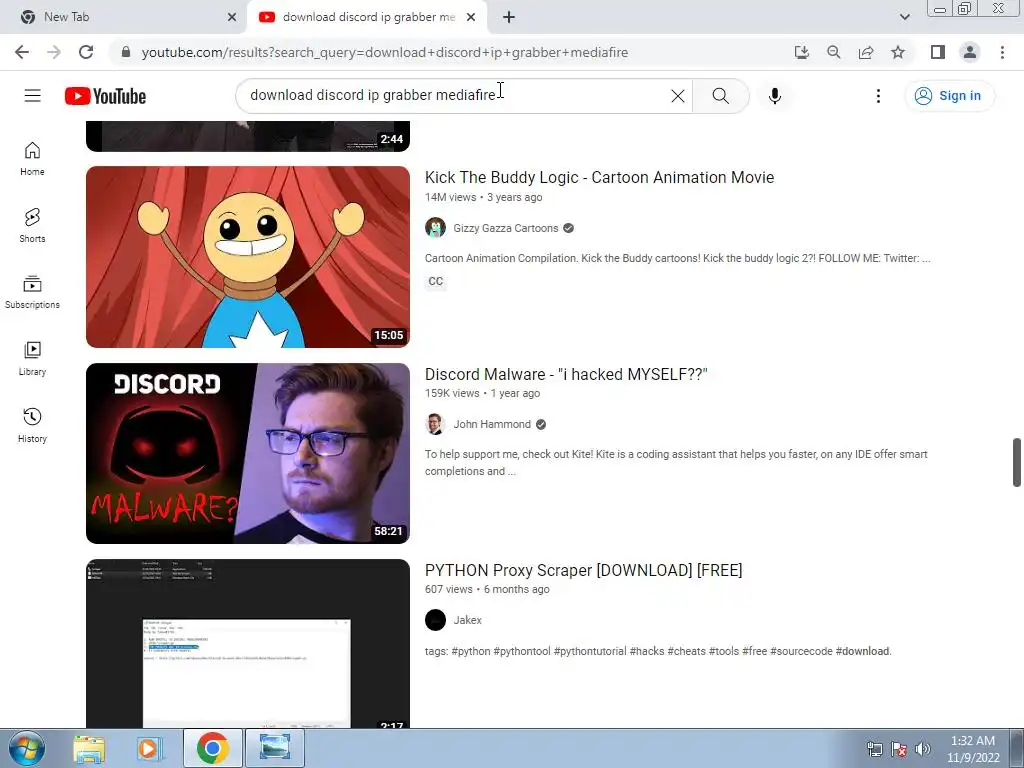The width and height of the screenshot is (1024, 768).
Task: Click Chrome taskbar icon
Action: click(x=212, y=748)
